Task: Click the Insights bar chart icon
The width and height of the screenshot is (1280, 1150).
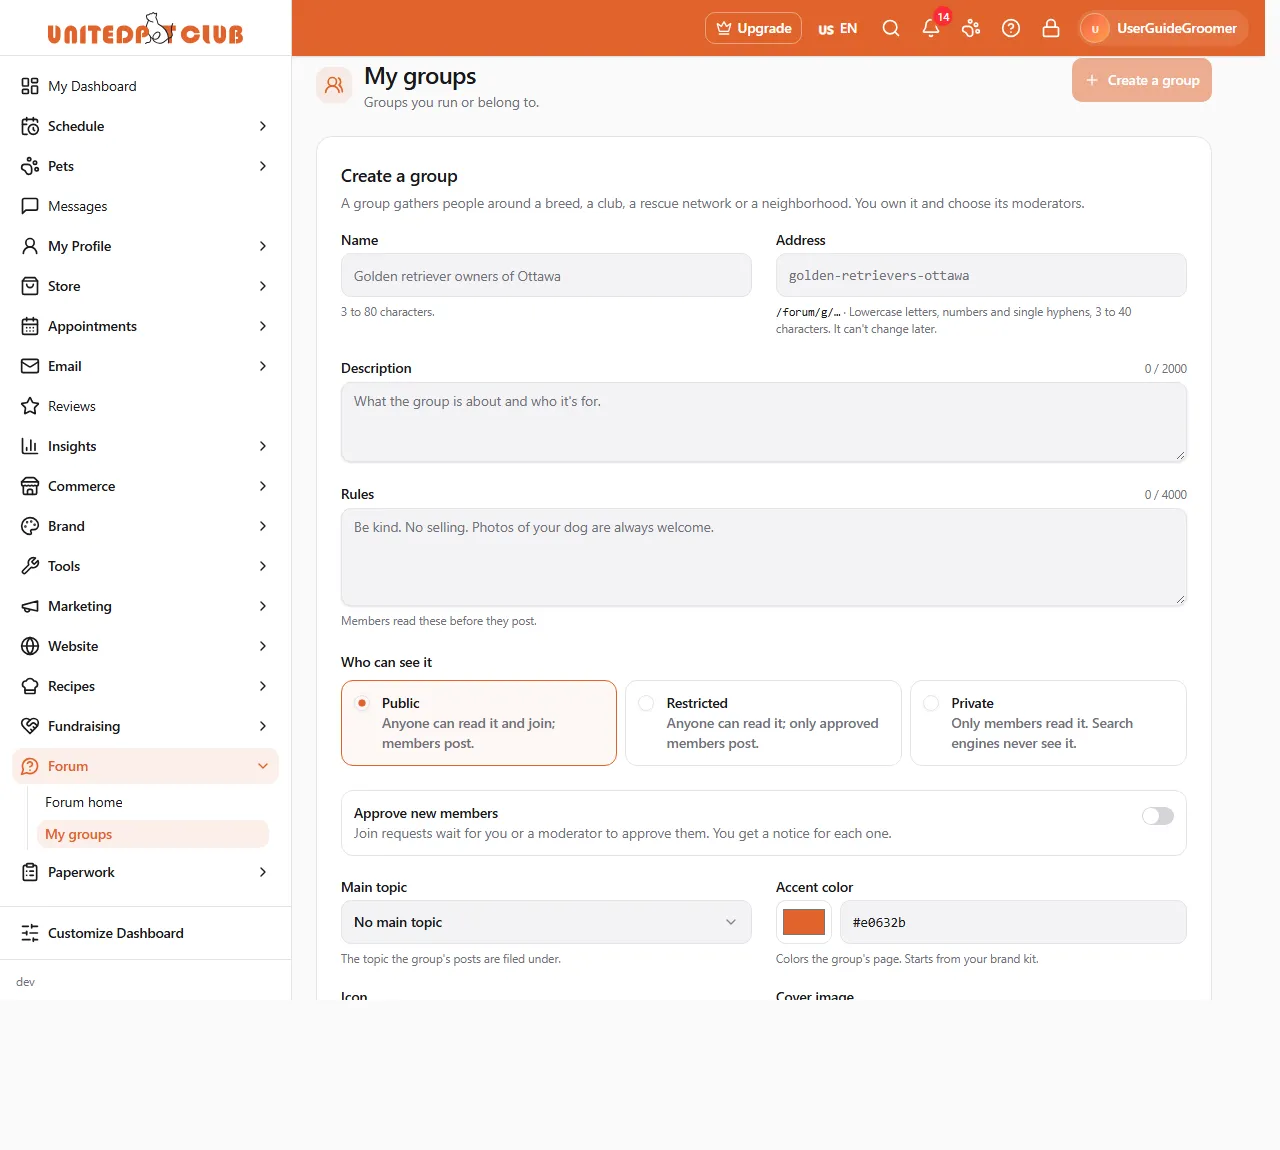Action: pyautogui.click(x=30, y=446)
